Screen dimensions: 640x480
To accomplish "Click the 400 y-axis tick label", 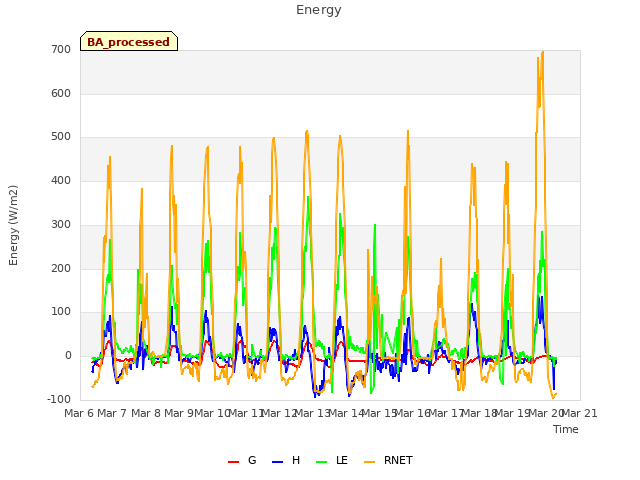I will tap(61, 180).
